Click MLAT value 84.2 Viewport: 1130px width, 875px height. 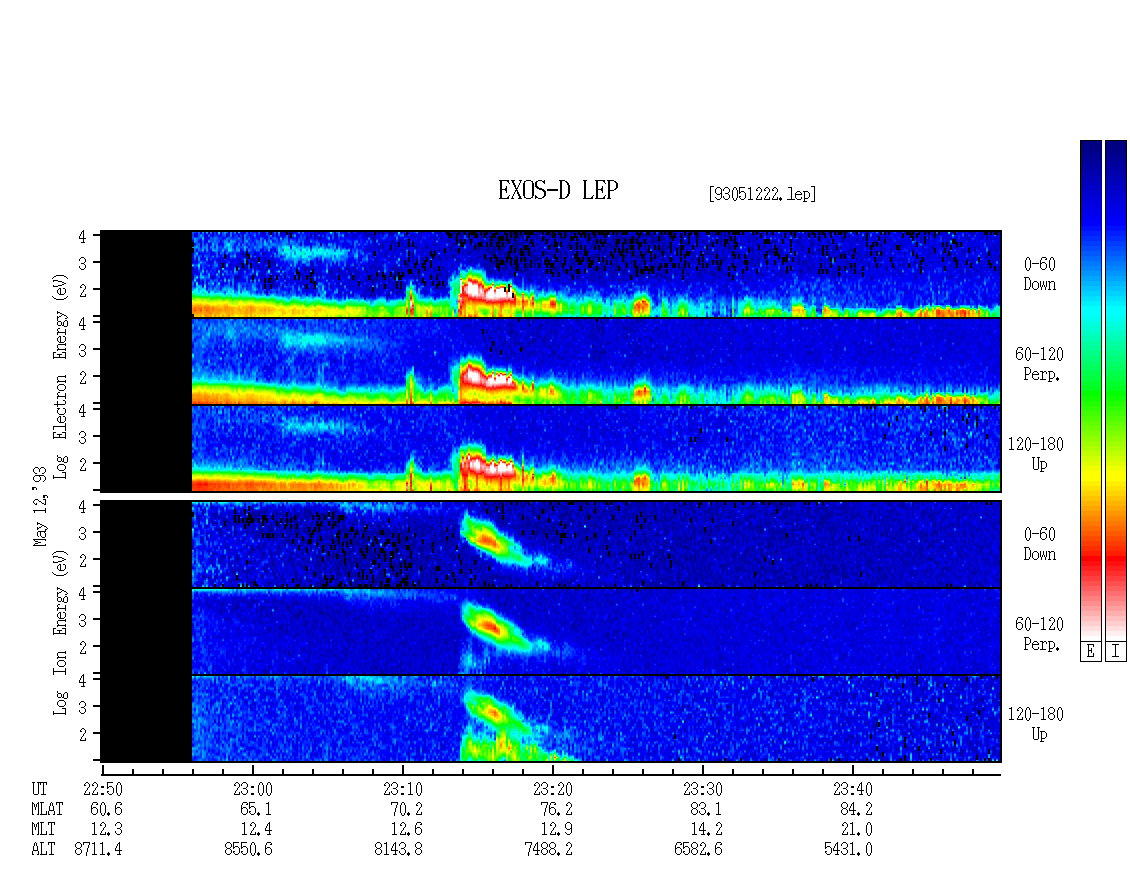tap(856, 809)
